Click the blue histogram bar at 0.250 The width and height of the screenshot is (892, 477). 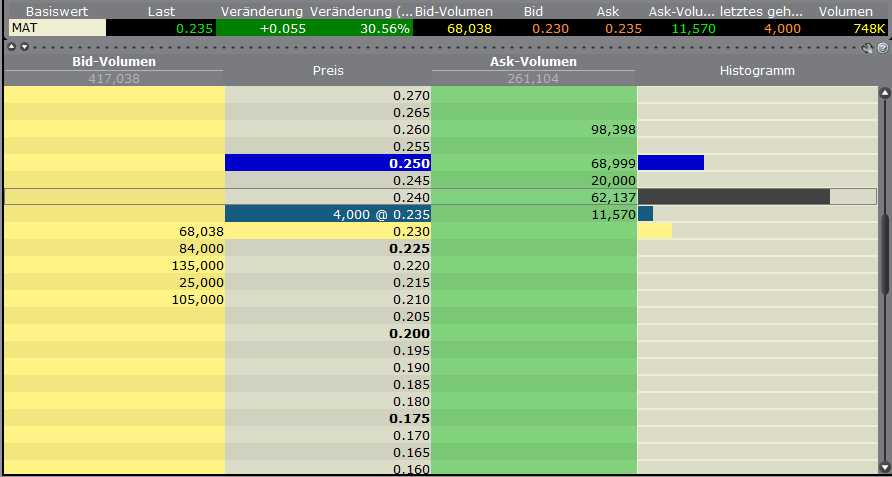pyautogui.click(x=670, y=162)
